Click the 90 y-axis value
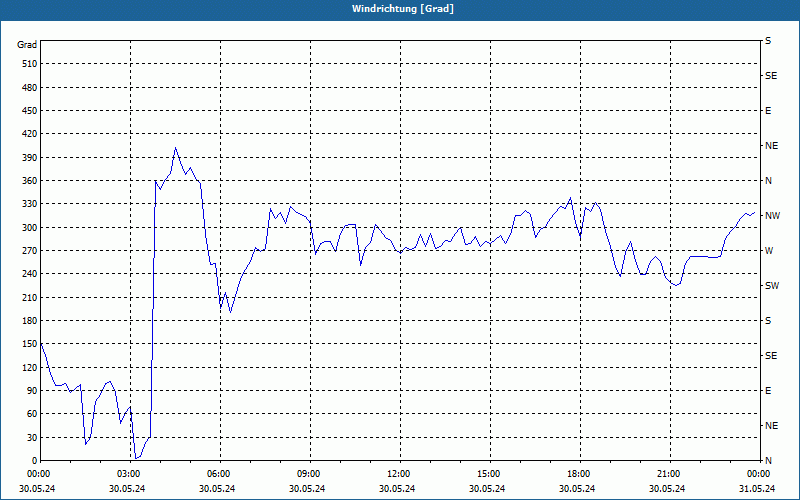The width and height of the screenshot is (800, 500). (32, 391)
